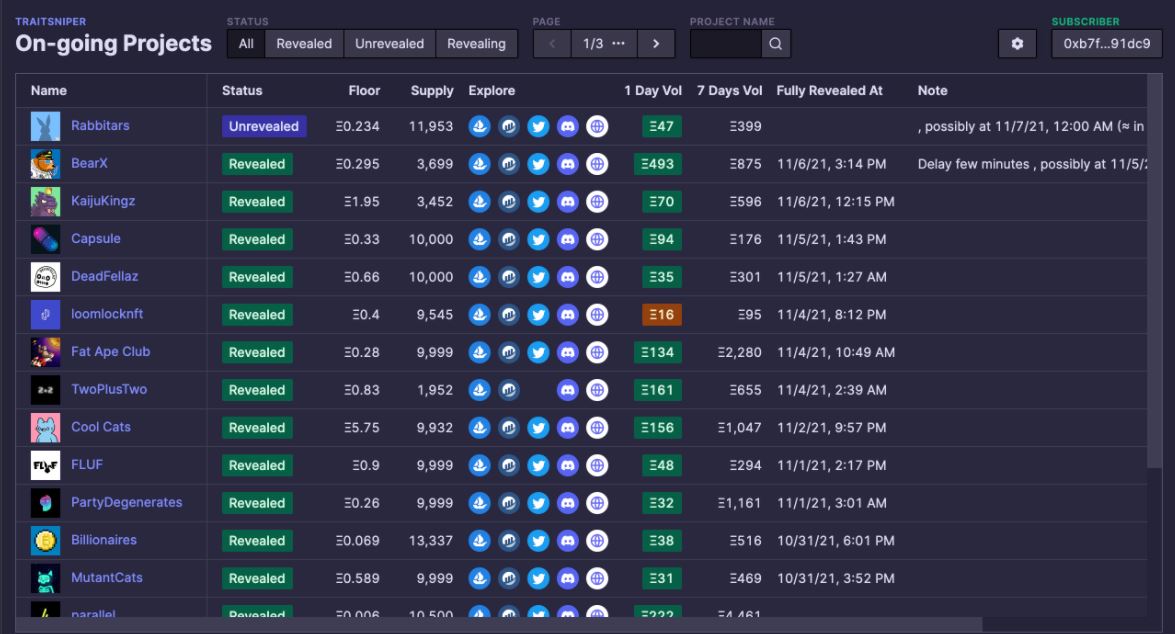
Task: Click into the Project Name search field
Action: click(x=726, y=44)
